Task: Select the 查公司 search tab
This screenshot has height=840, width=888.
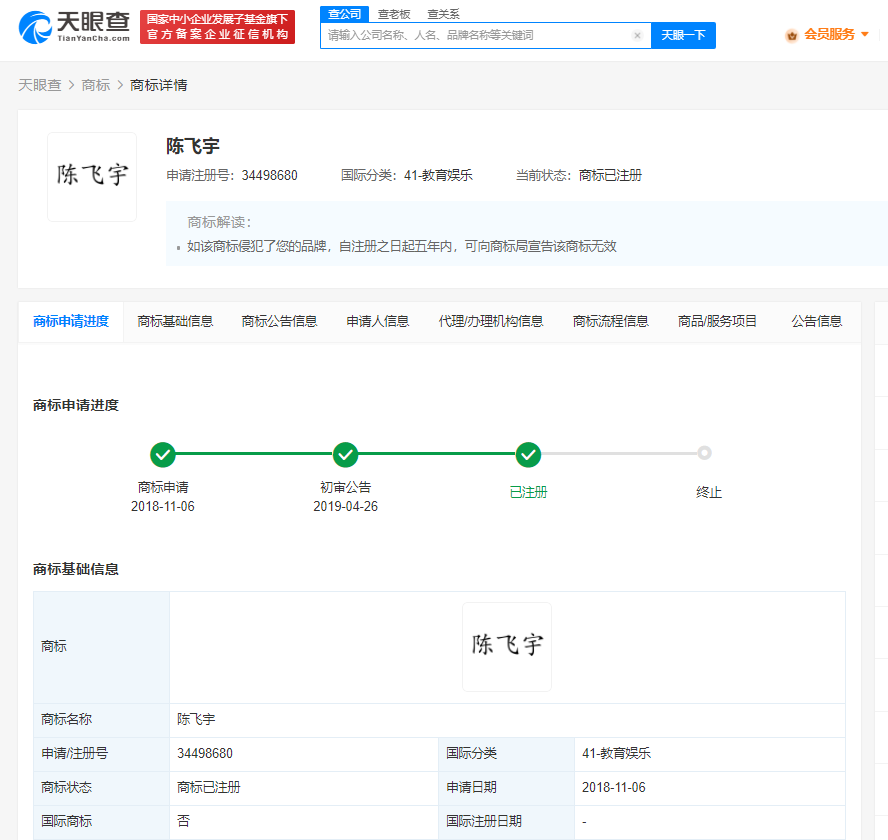Action: pos(344,14)
